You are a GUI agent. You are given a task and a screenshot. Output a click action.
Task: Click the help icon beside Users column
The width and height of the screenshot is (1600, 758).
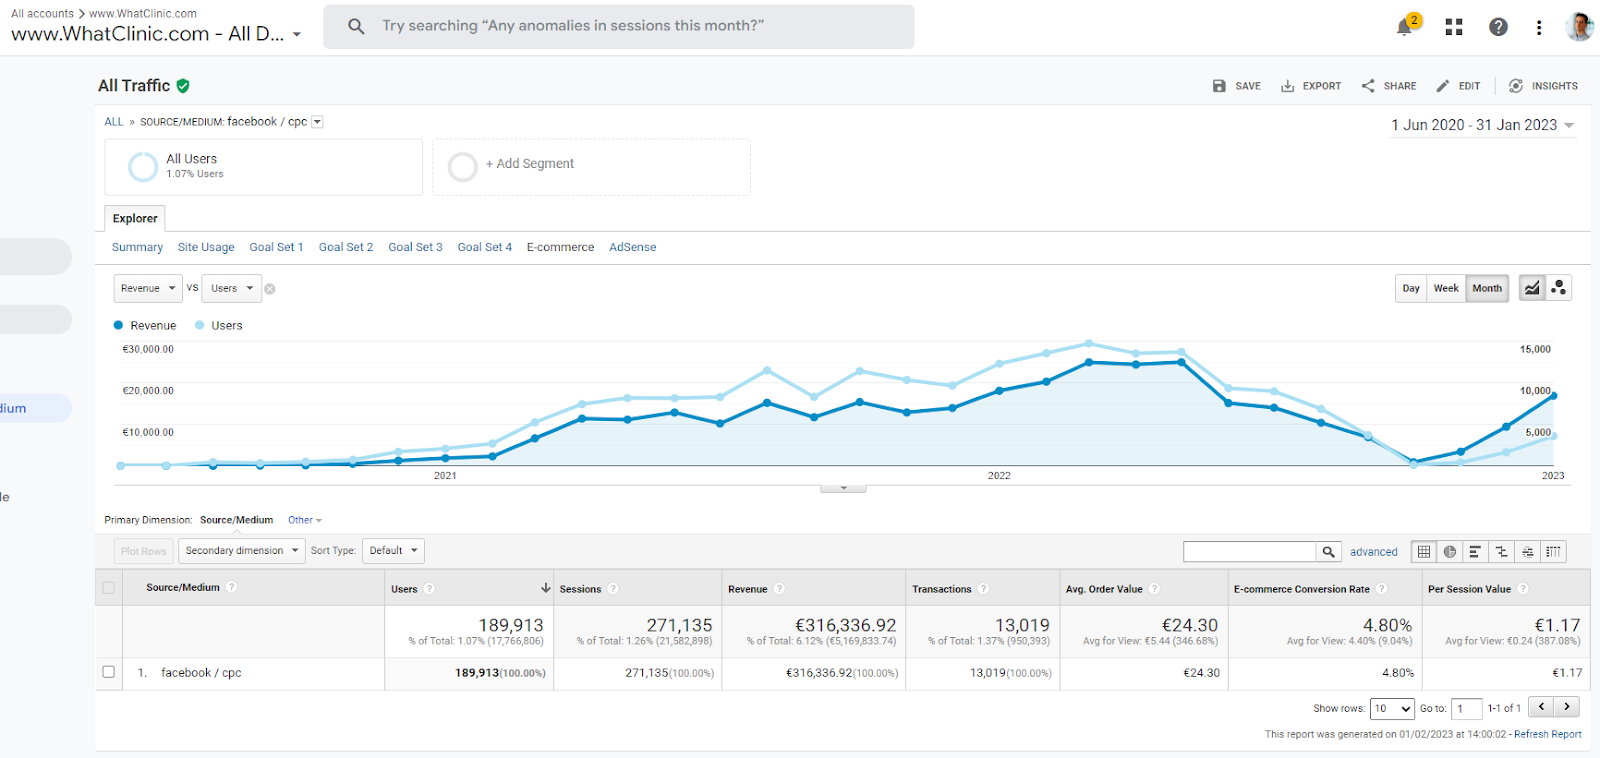429,589
